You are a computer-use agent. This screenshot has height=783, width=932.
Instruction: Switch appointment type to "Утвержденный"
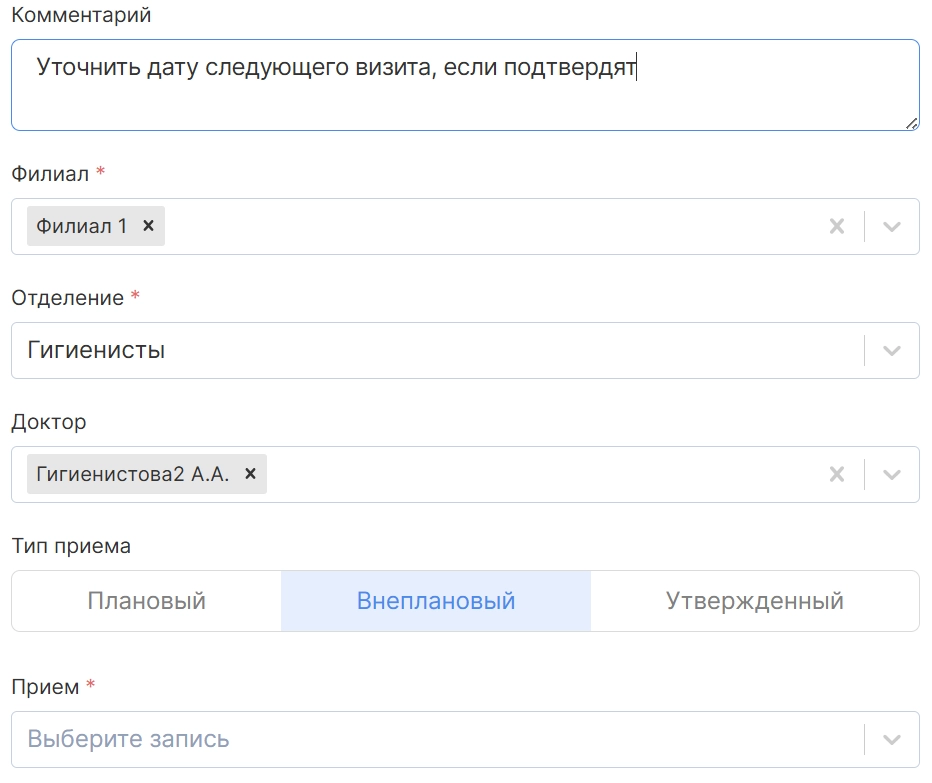pos(755,601)
